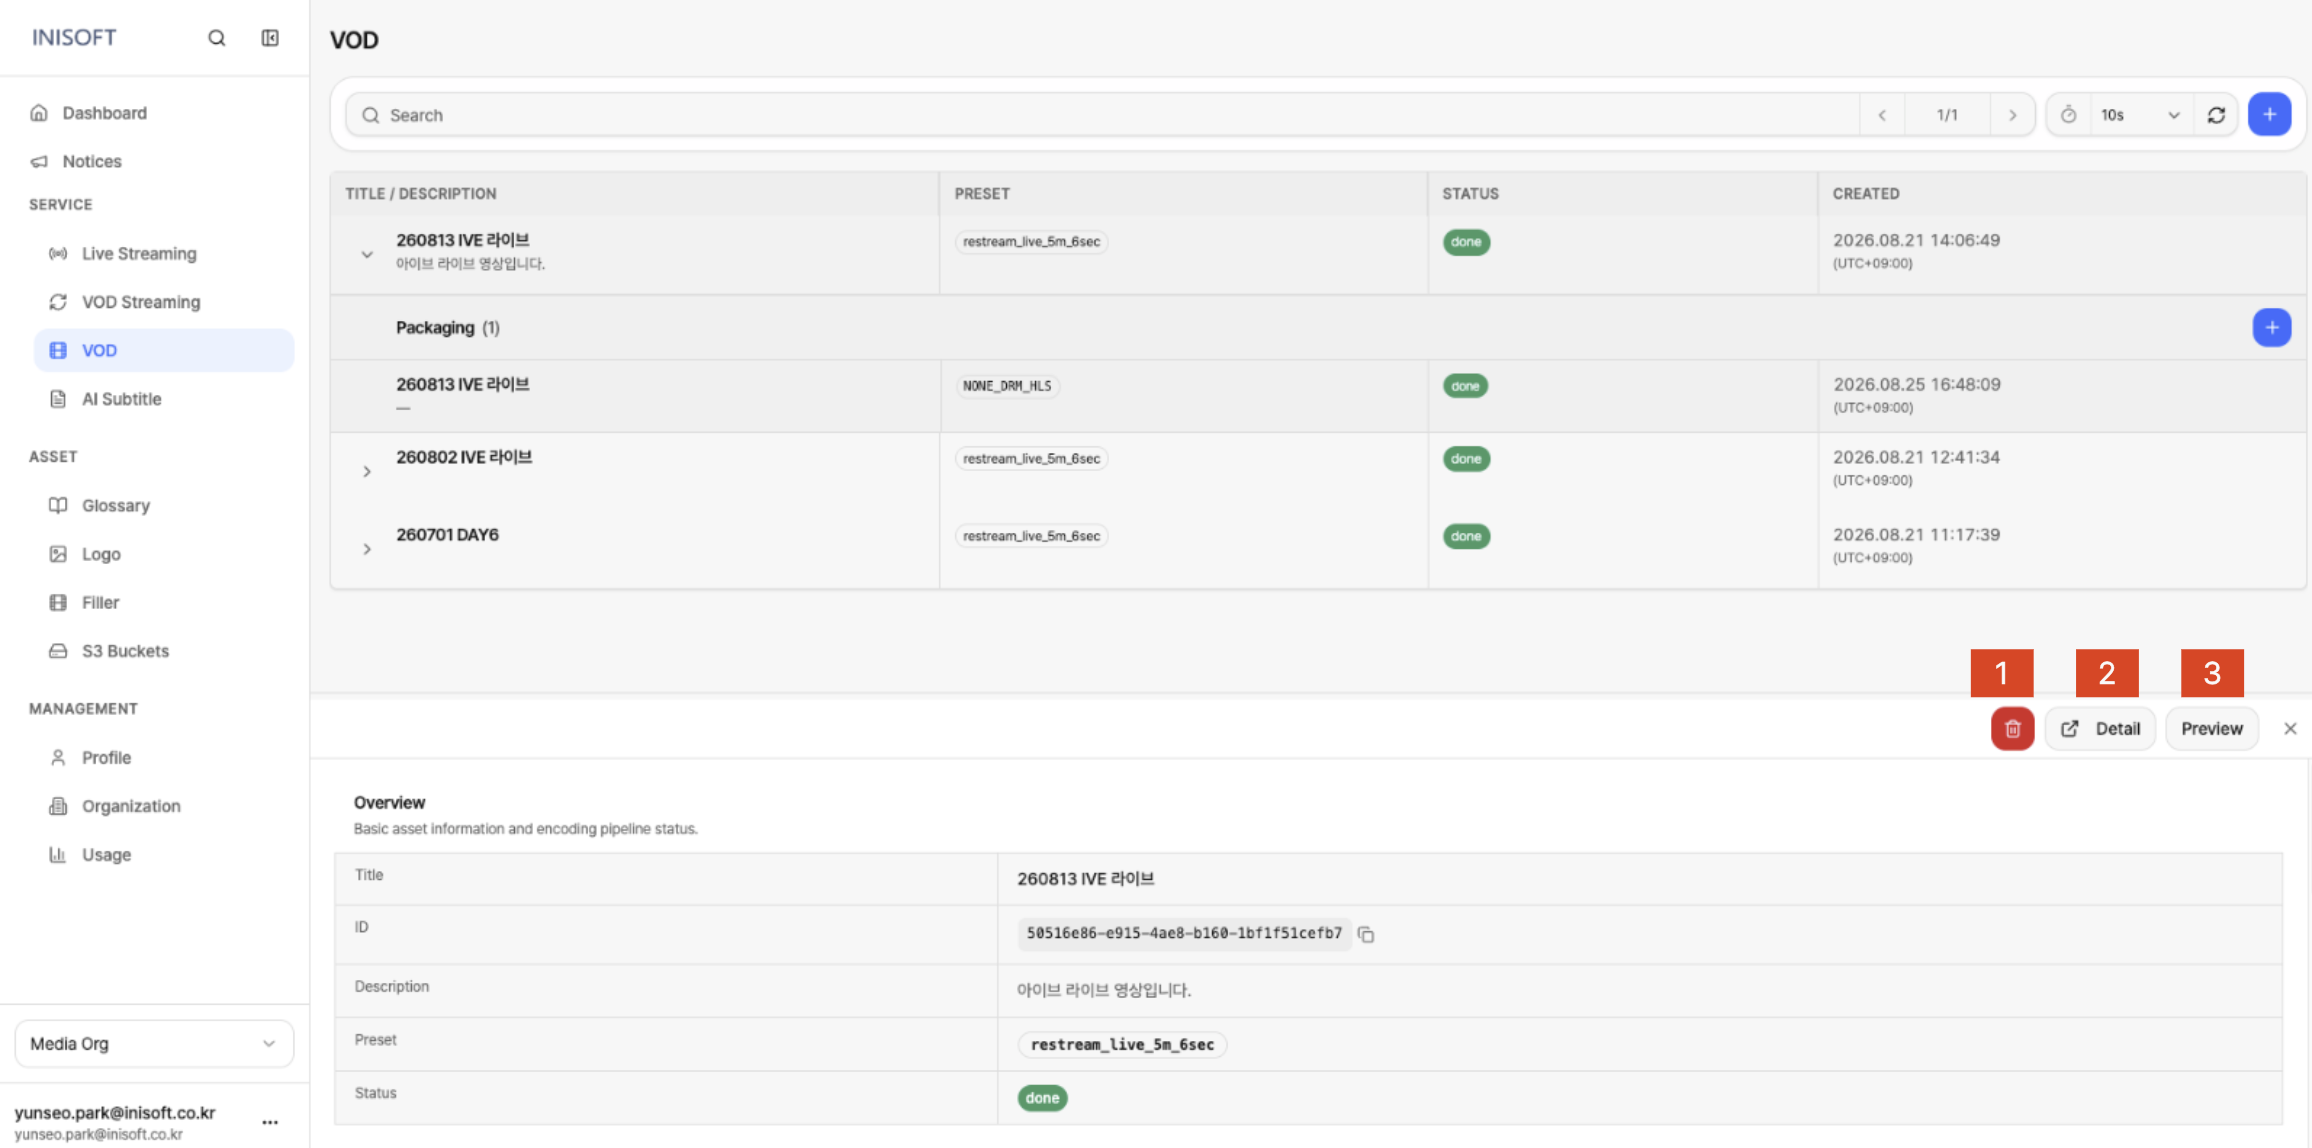Screen dimensions: 2312x1148
Task: Click the restream_live_5m_6sec preset in overview
Action: pyautogui.click(x=1122, y=1045)
